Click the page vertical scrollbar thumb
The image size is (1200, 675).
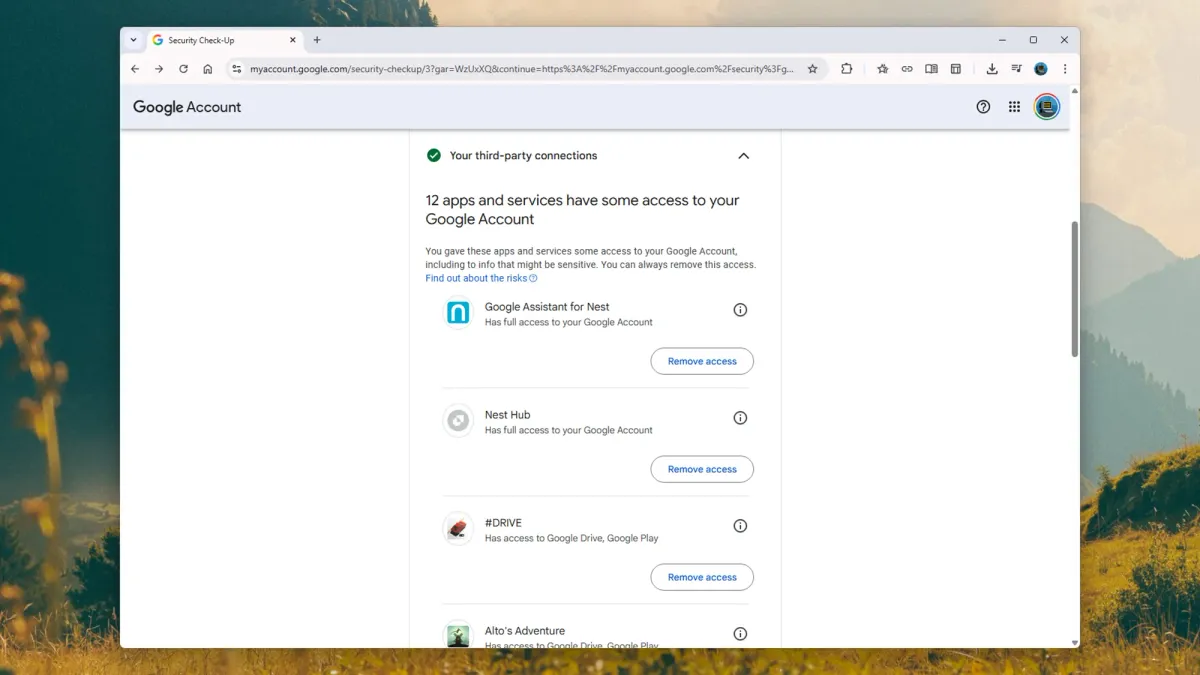(x=1075, y=289)
